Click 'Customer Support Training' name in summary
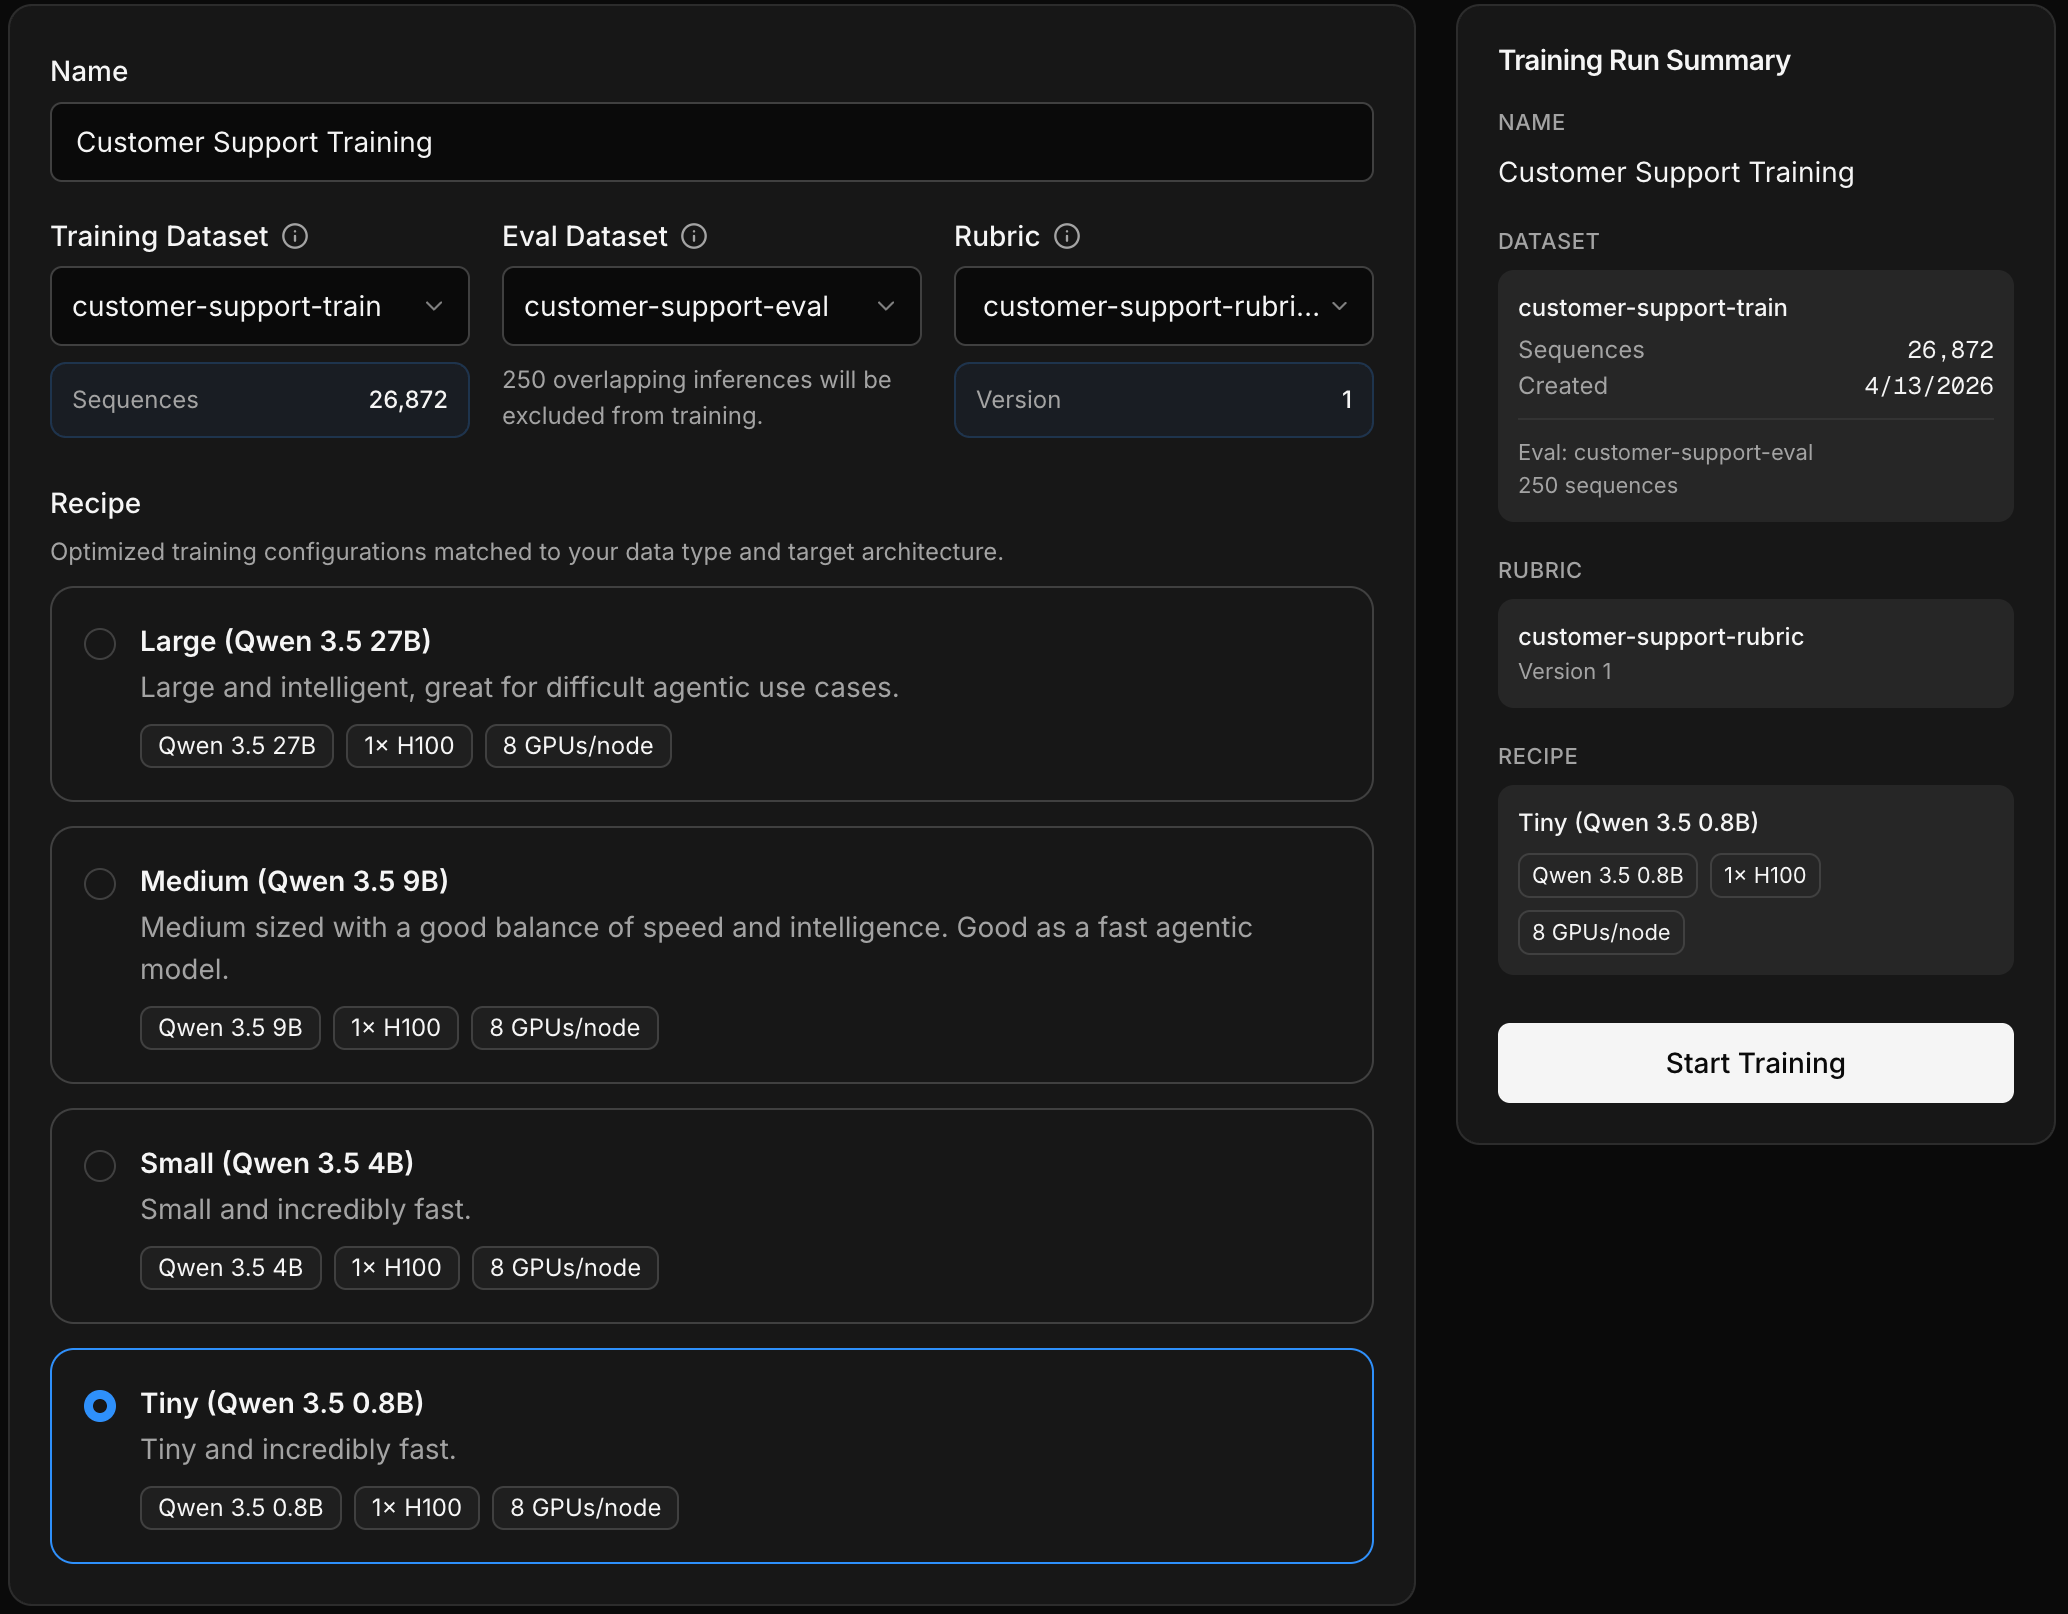This screenshot has width=2068, height=1614. (1676, 172)
